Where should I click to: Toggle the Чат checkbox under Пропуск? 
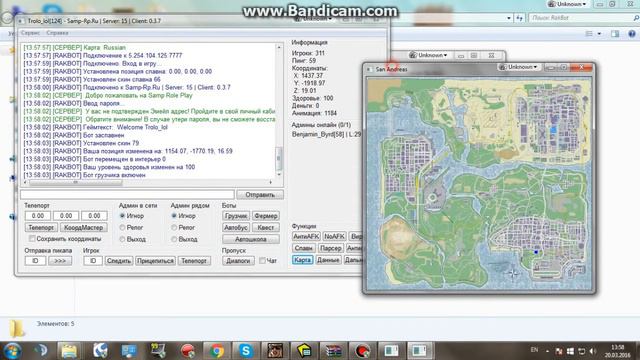coord(262,260)
